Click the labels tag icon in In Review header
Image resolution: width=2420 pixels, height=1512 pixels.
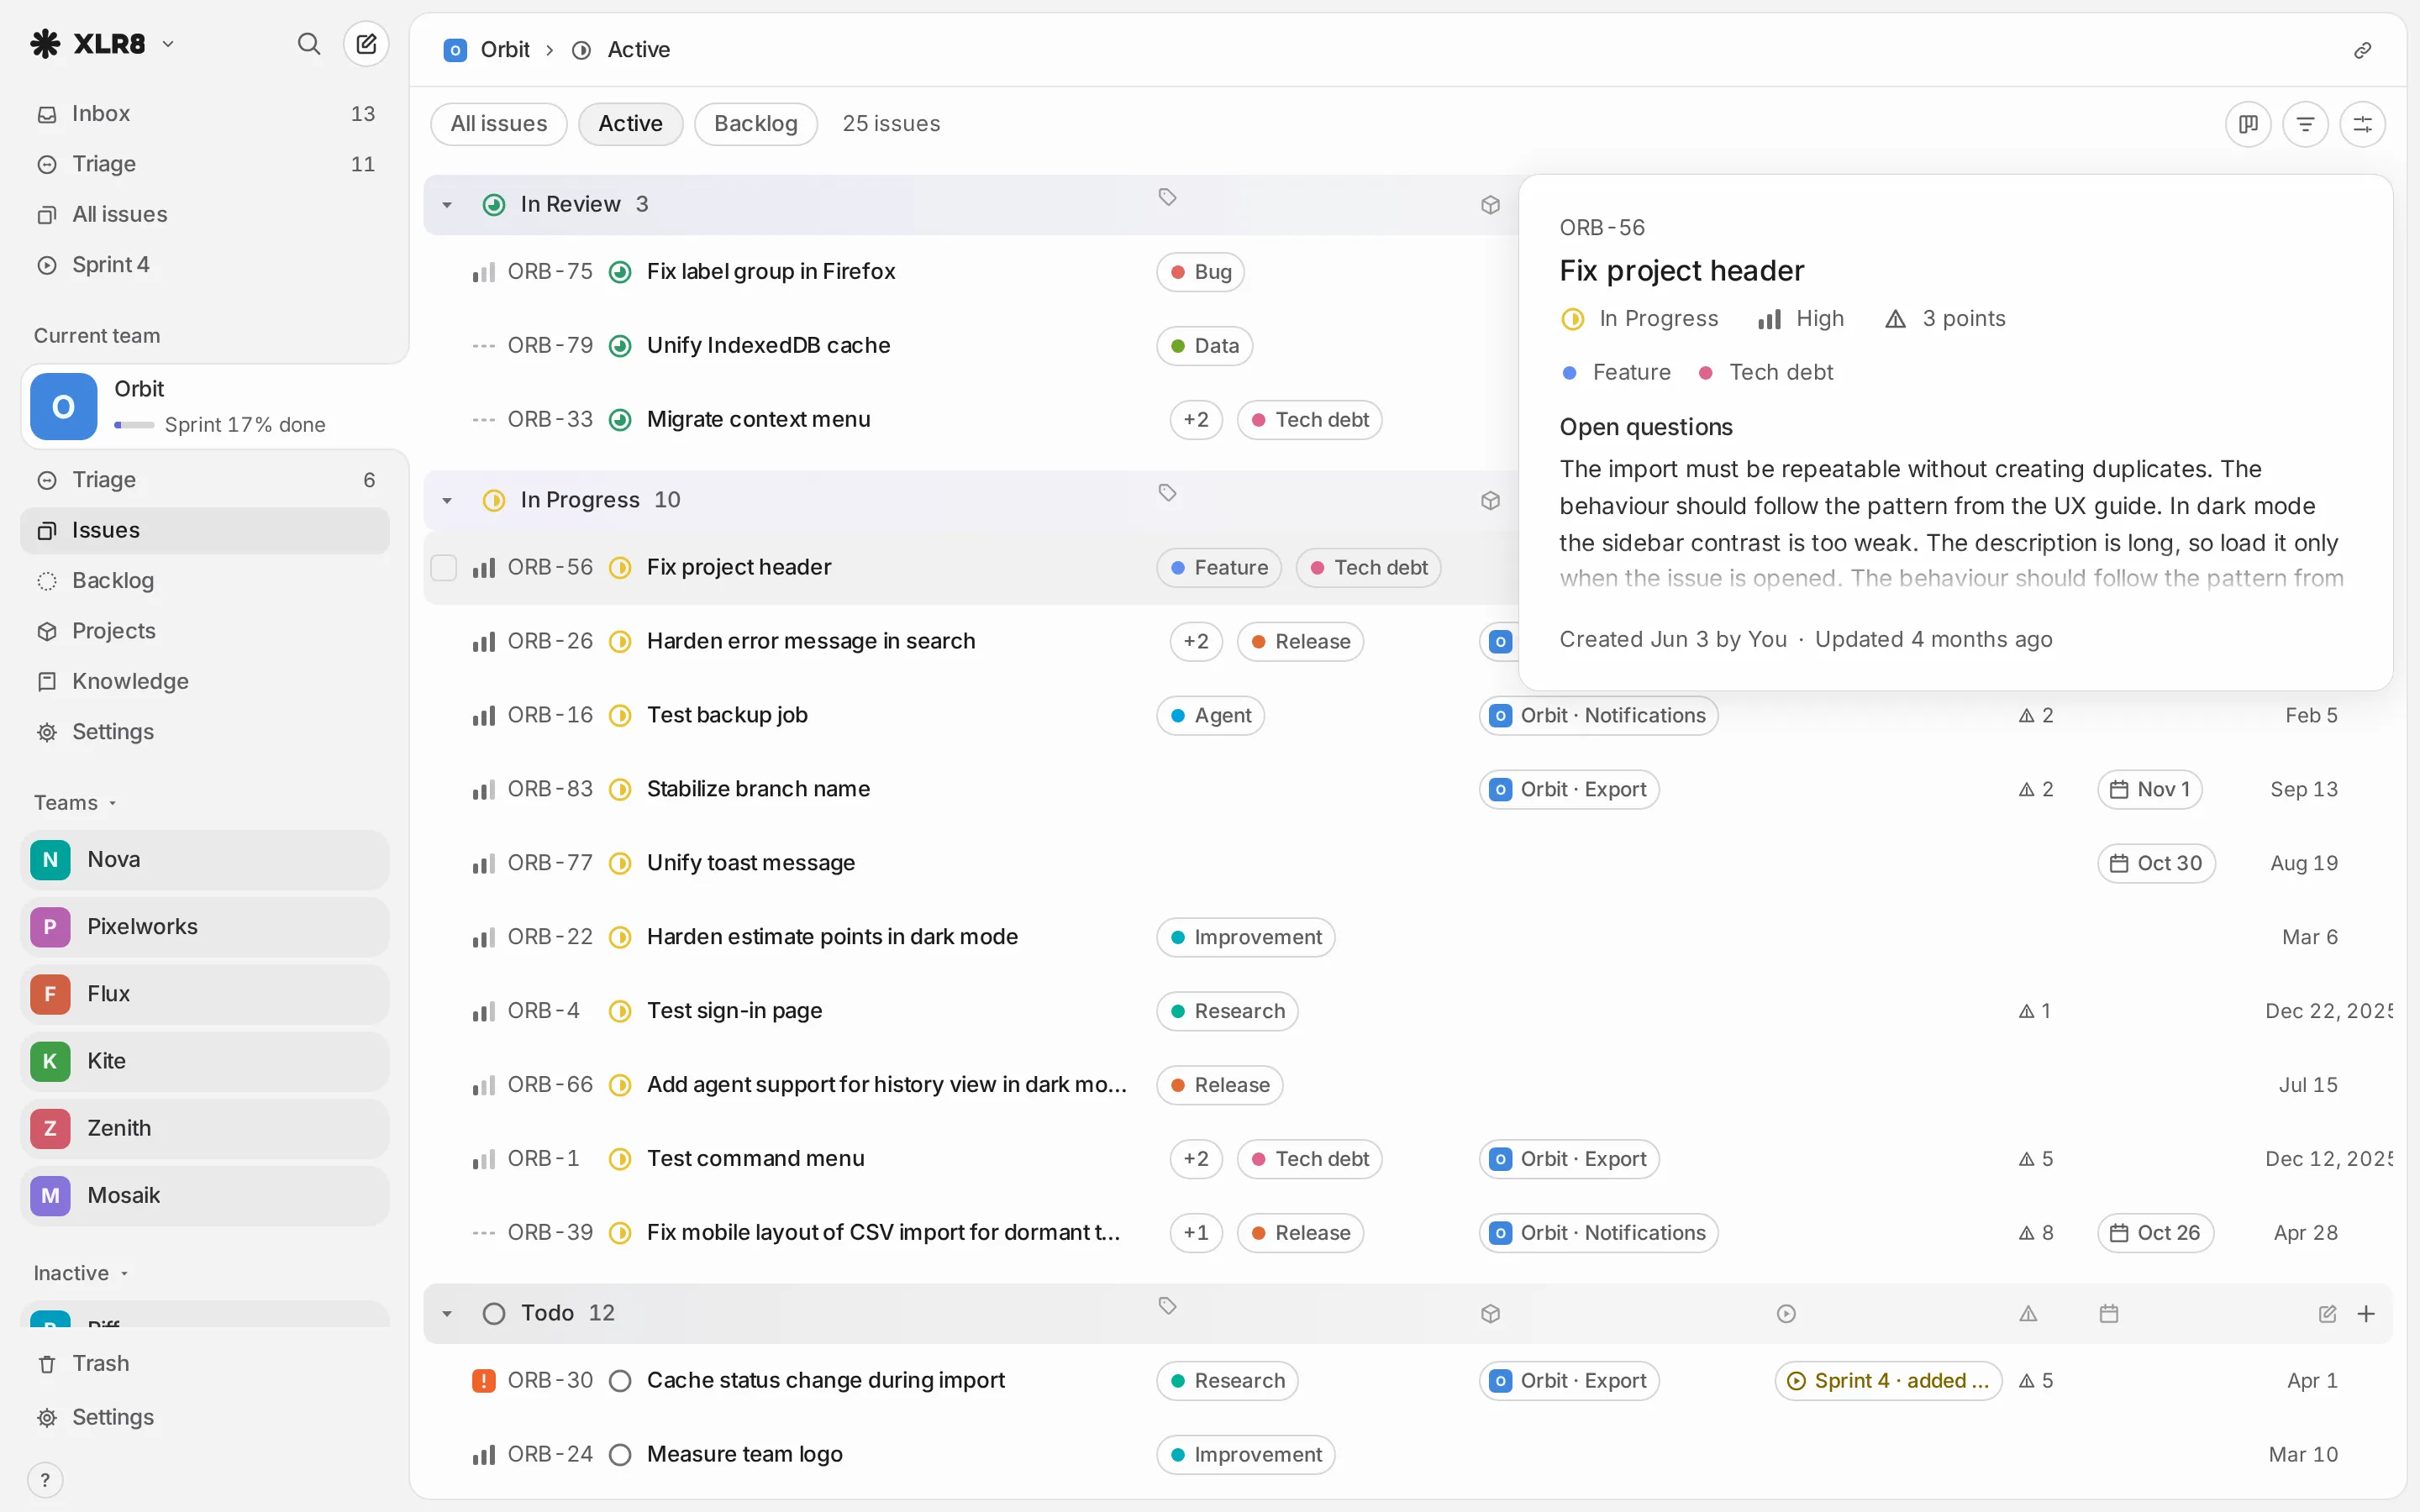pos(1167,197)
